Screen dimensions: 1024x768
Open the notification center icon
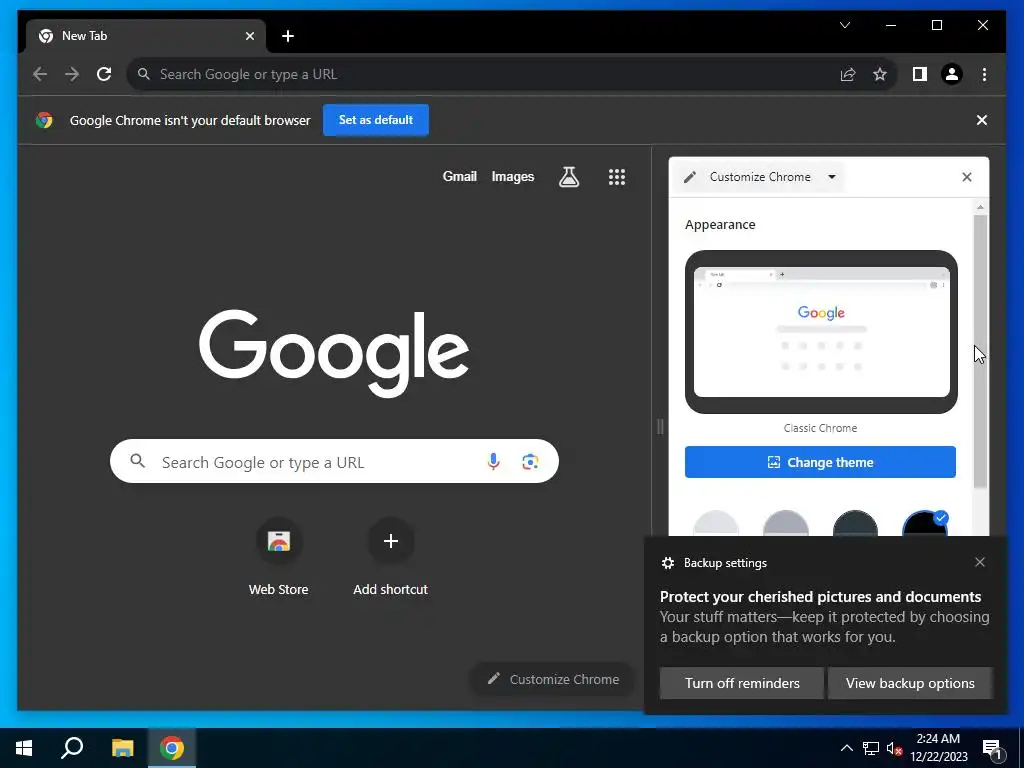click(x=993, y=748)
